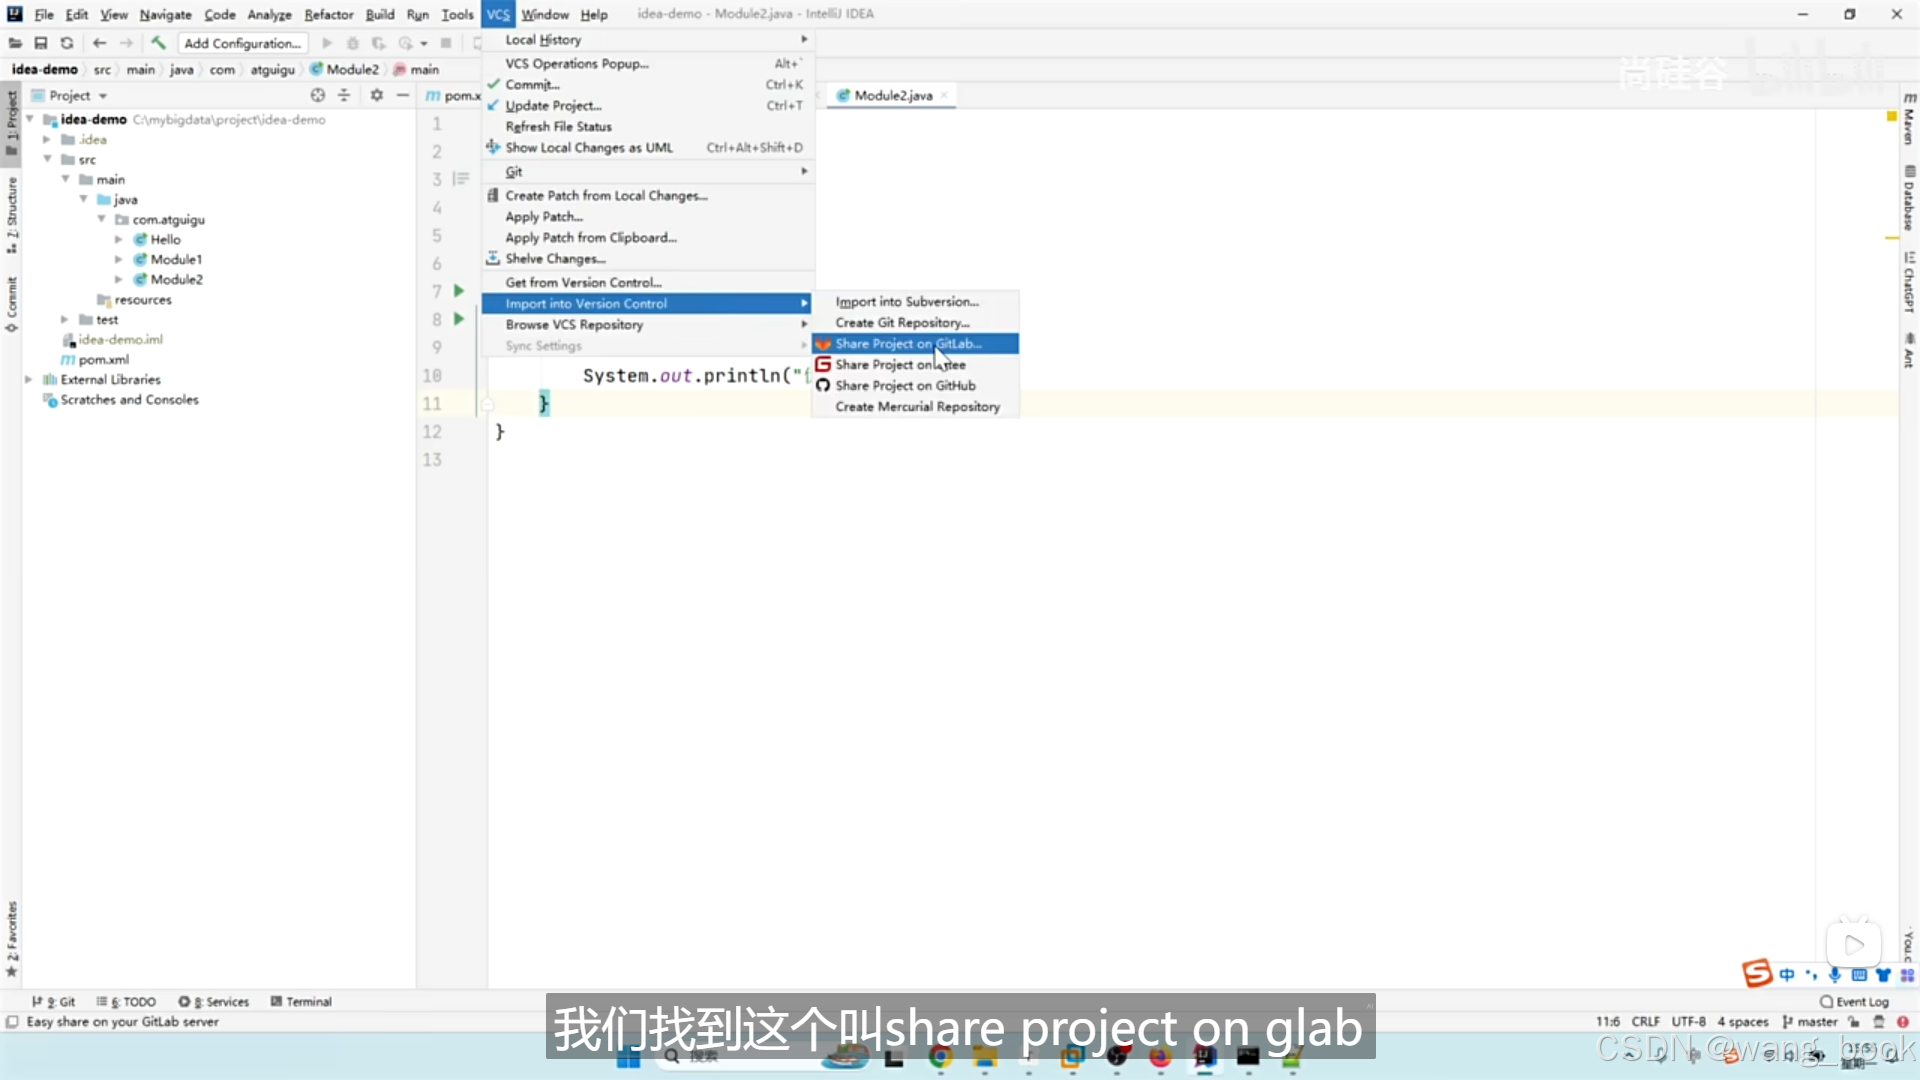Image resolution: width=1920 pixels, height=1080 pixels.
Task: Click the CRLF line separator in status bar
Action: [x=1645, y=1022]
